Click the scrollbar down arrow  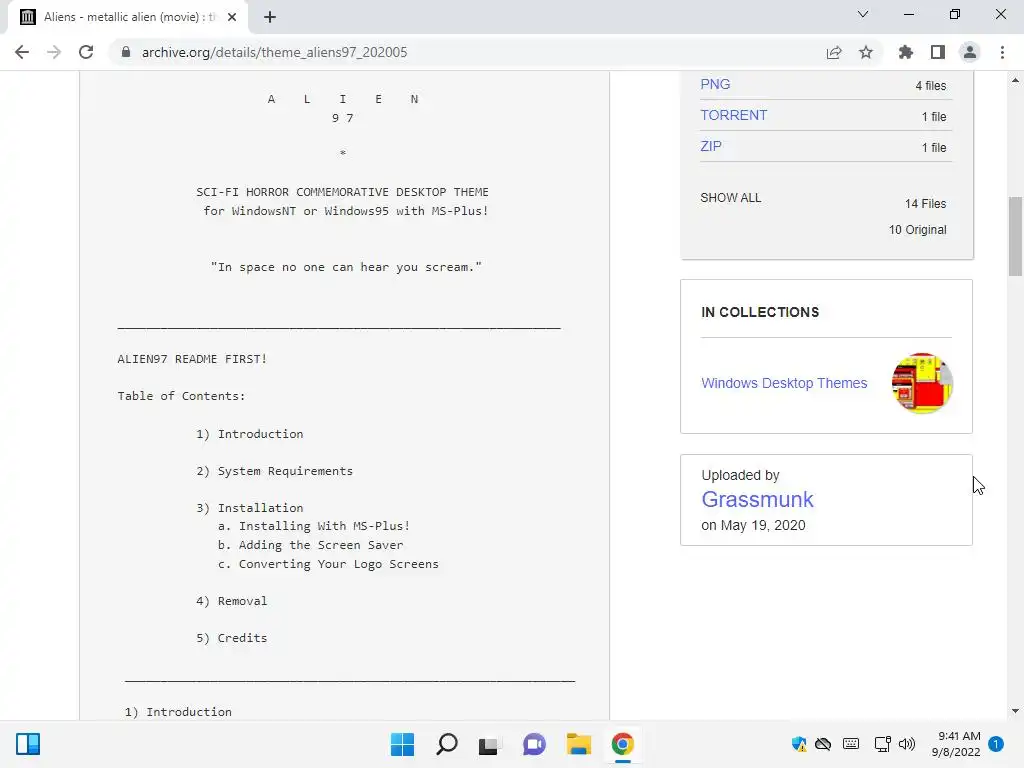(x=1016, y=711)
